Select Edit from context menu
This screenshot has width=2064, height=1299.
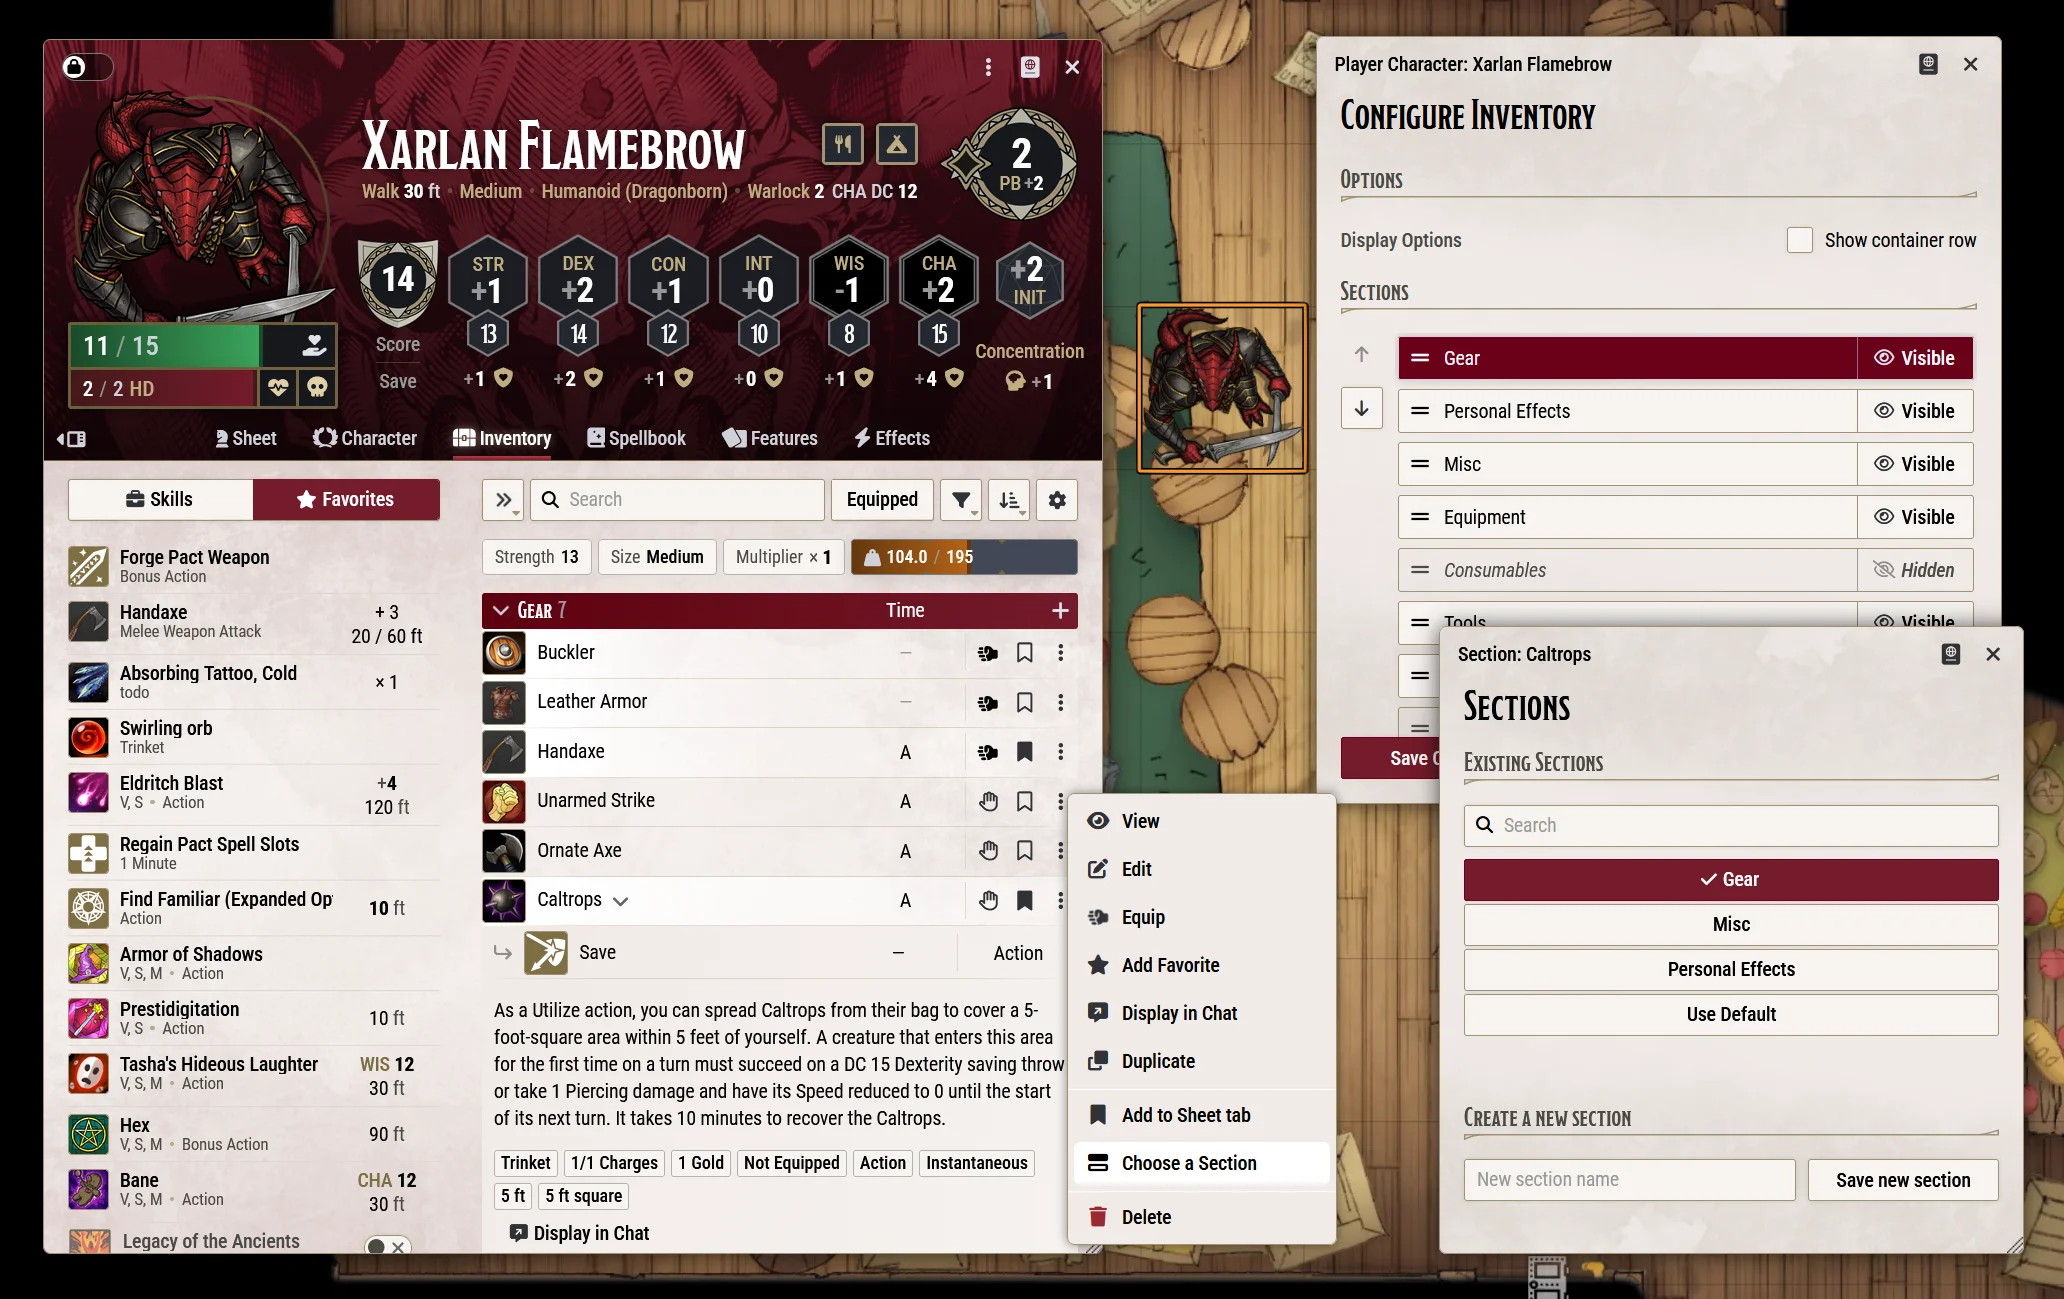coord(1201,869)
